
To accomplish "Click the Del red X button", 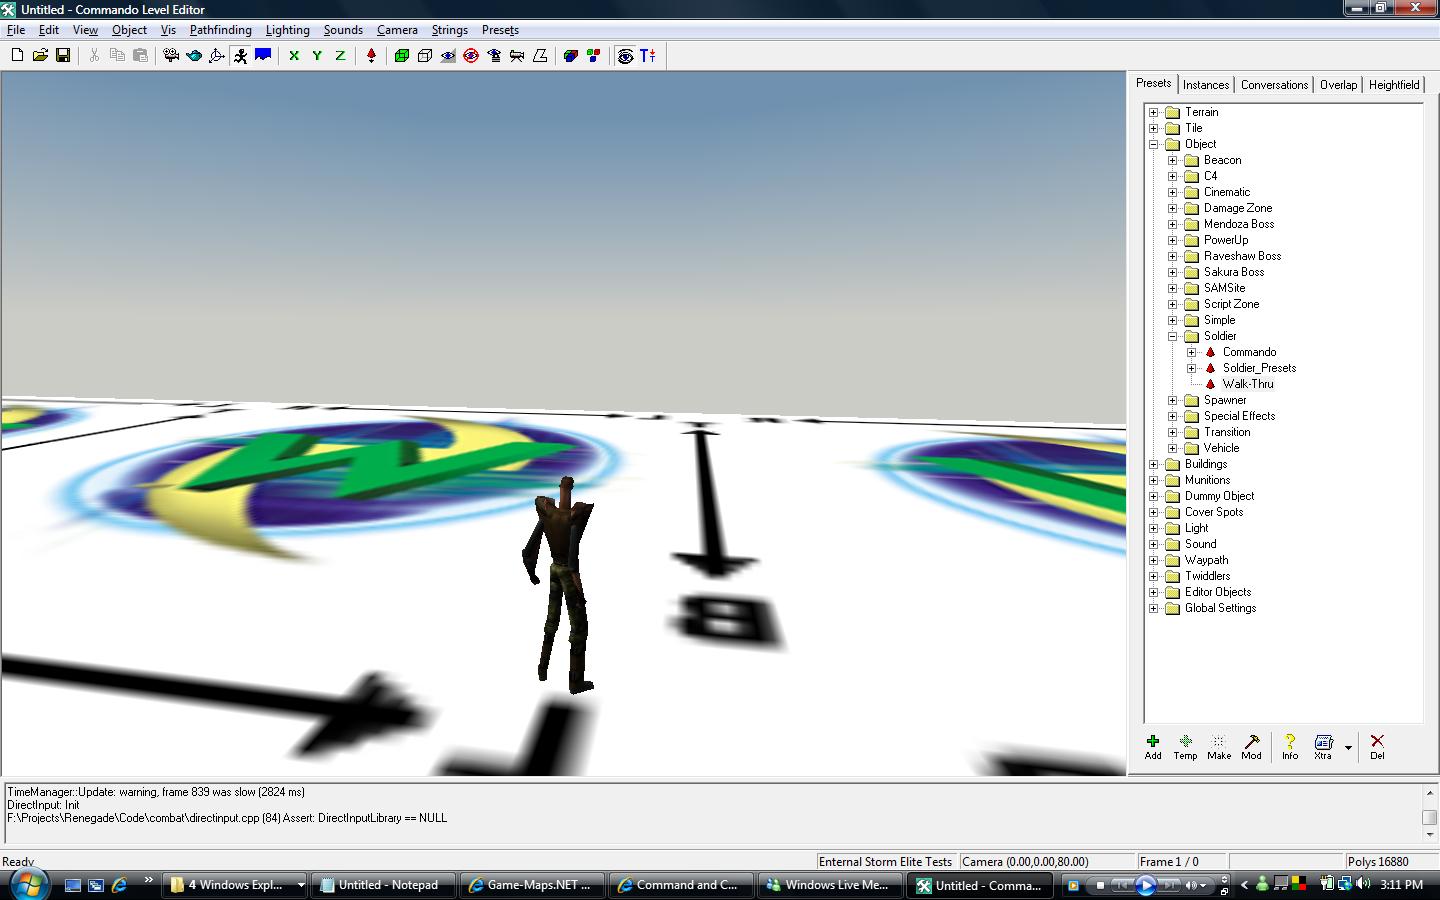I will 1377,746.
